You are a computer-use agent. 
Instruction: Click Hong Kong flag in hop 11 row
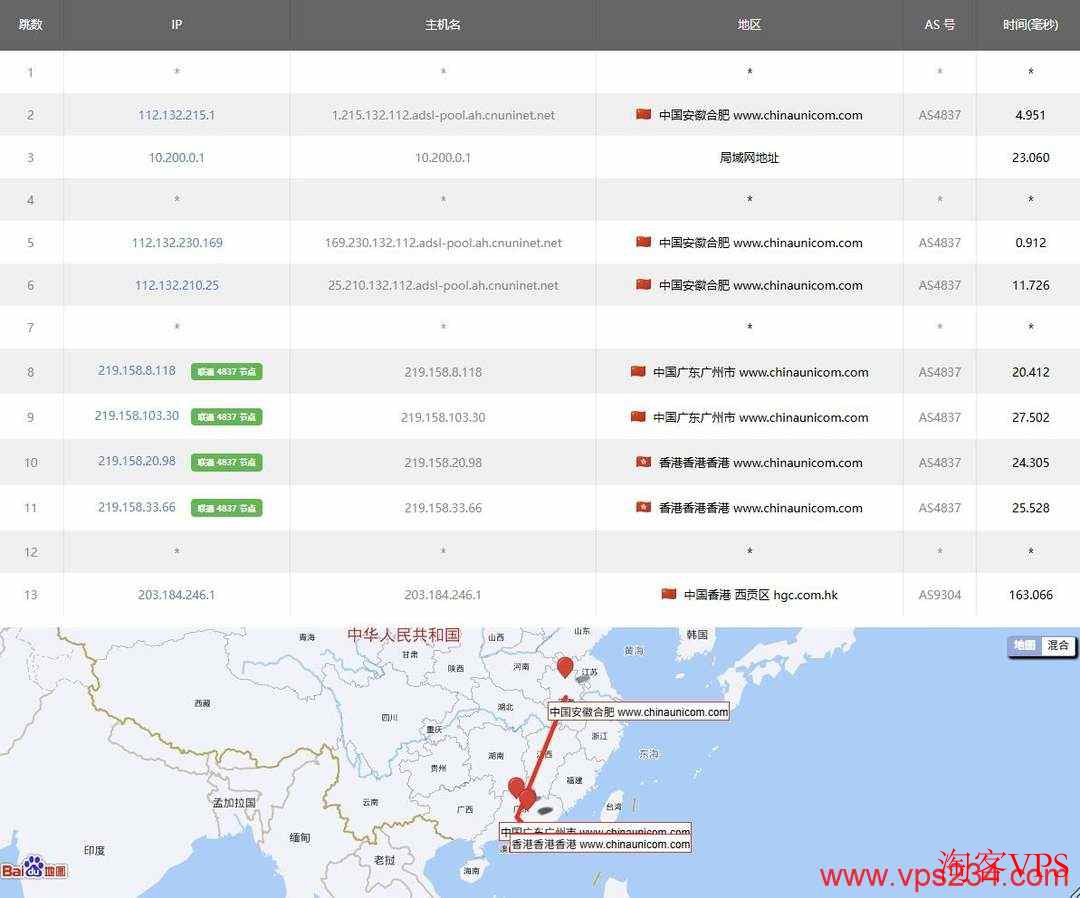tap(643, 507)
